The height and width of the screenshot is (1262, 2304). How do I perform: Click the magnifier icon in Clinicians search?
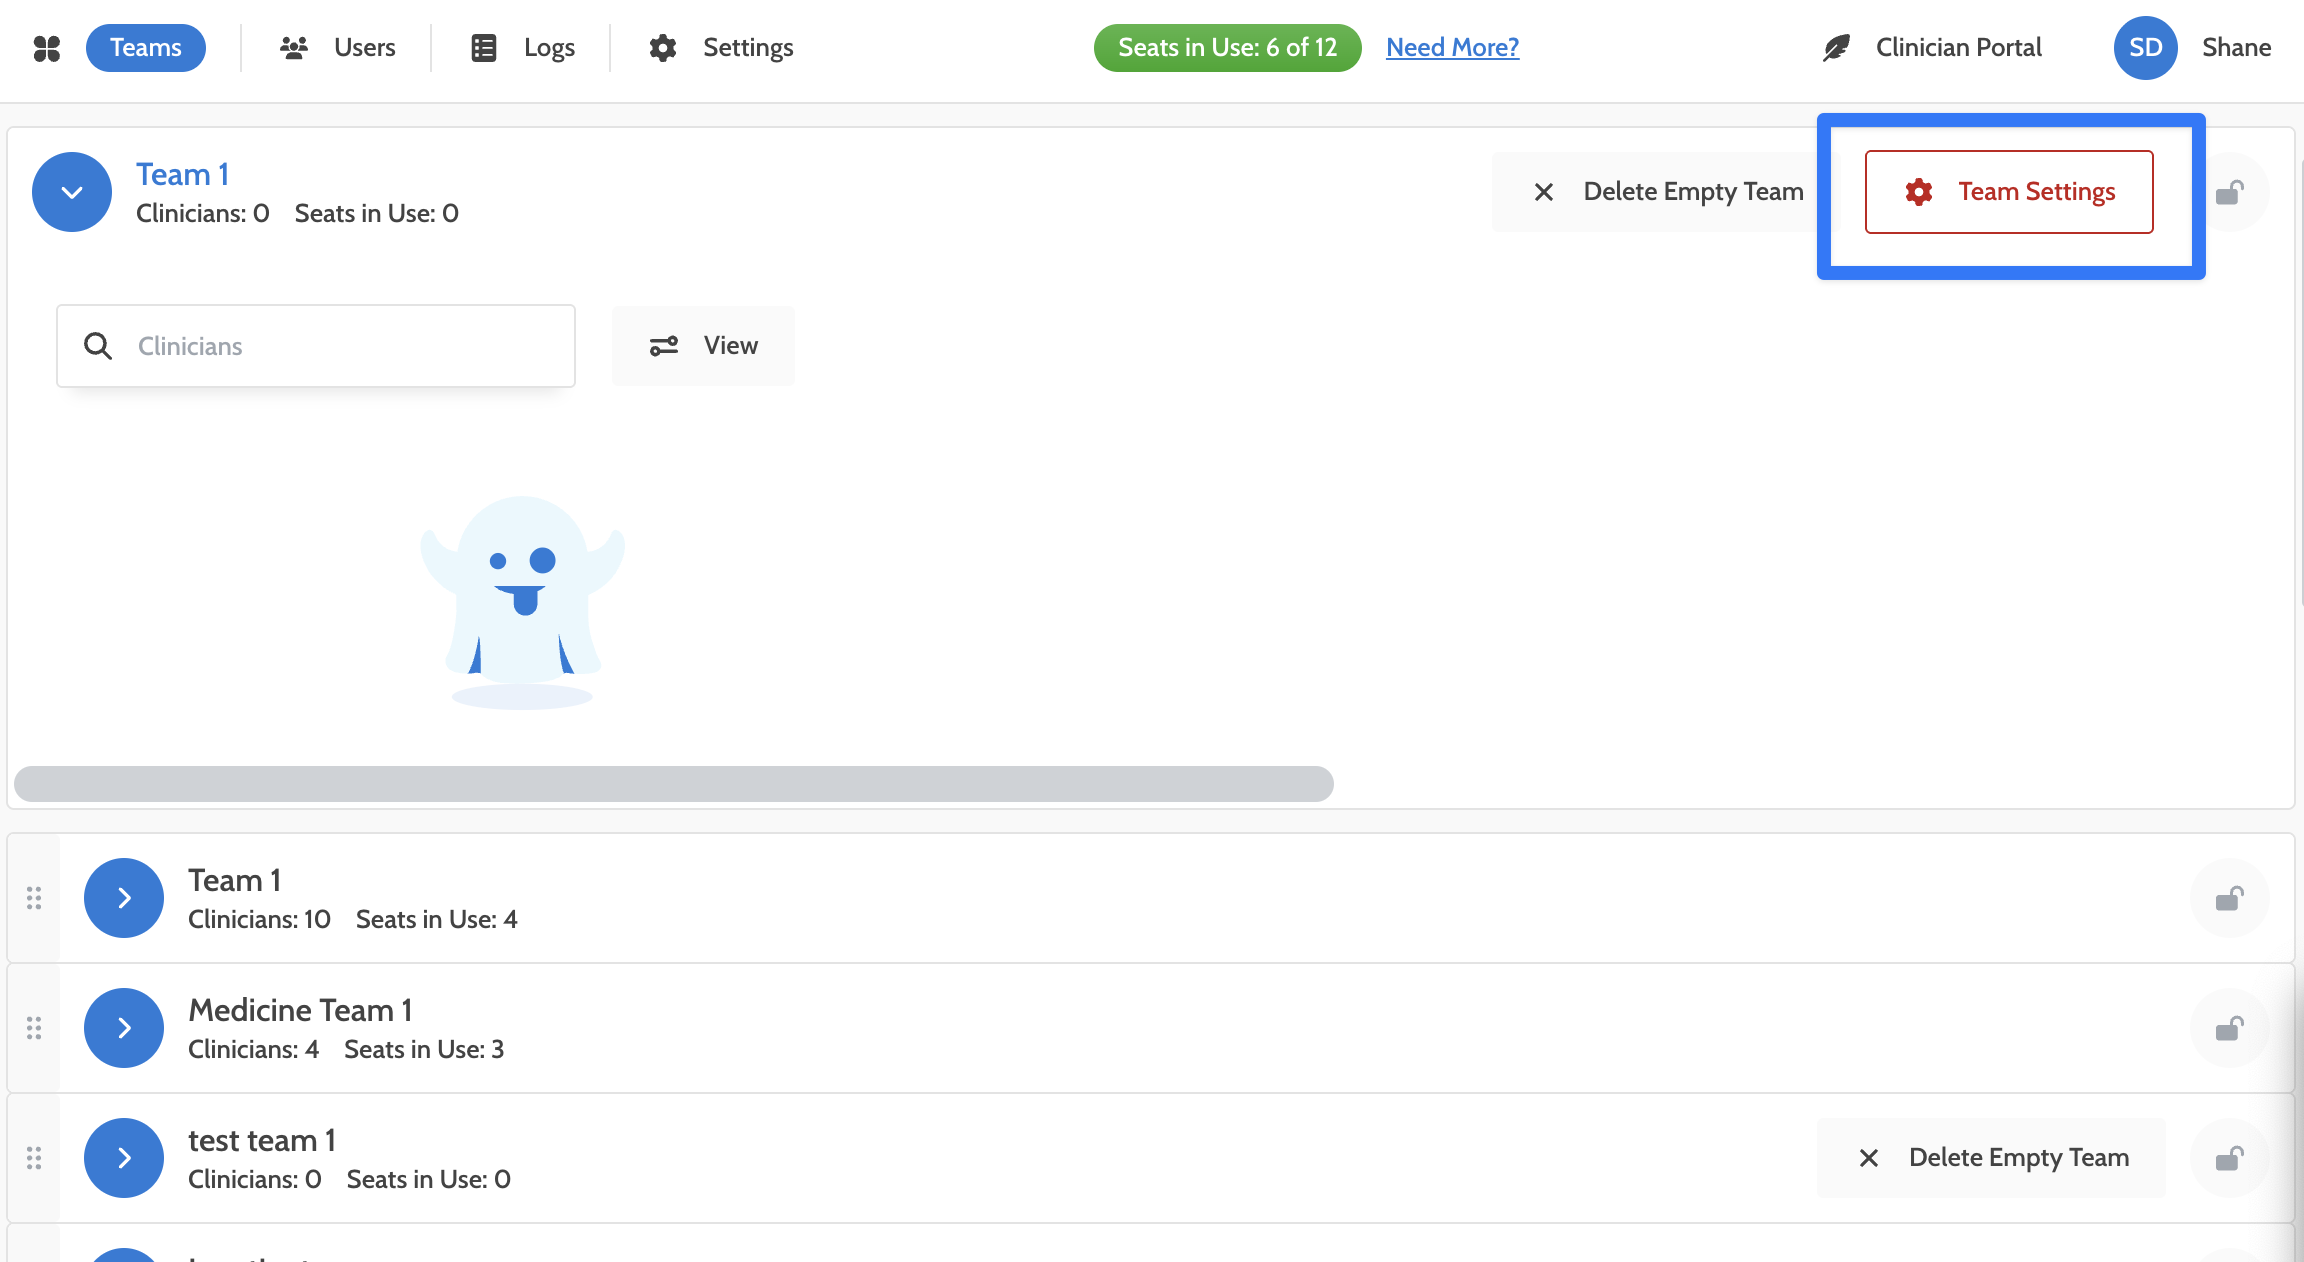coord(98,346)
